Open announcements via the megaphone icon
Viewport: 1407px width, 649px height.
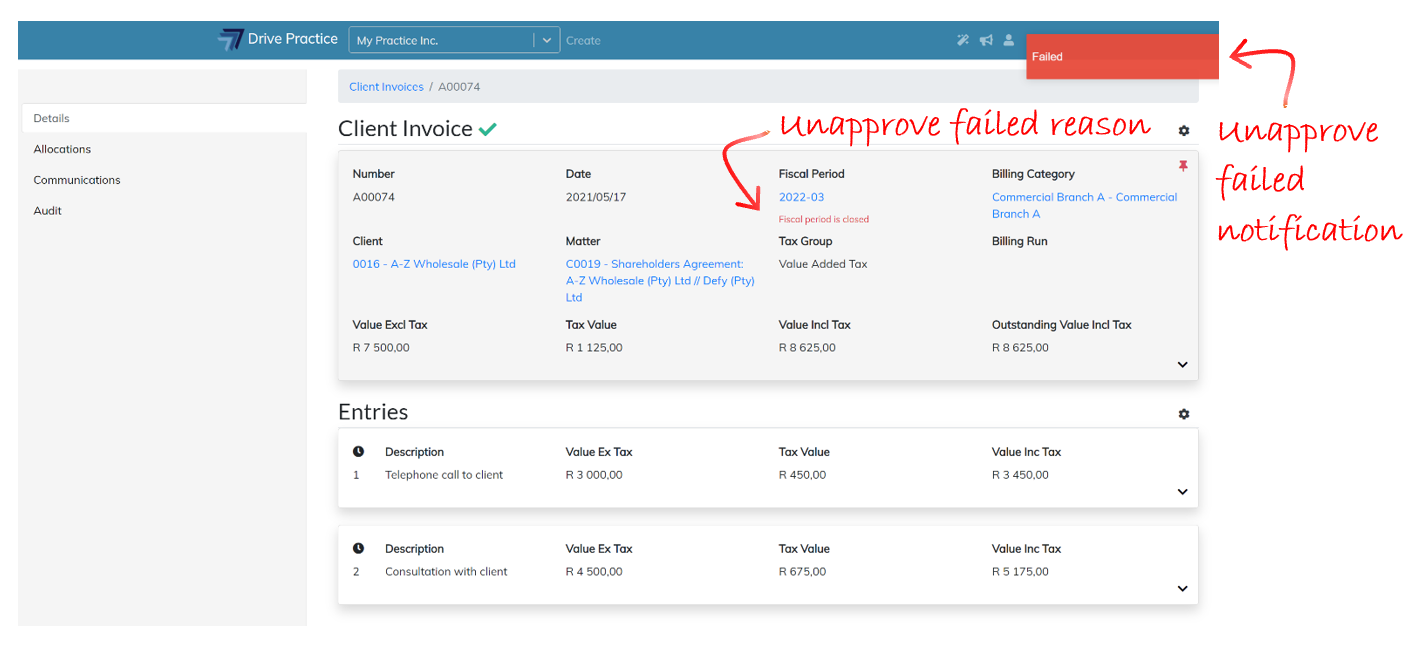[x=986, y=40]
